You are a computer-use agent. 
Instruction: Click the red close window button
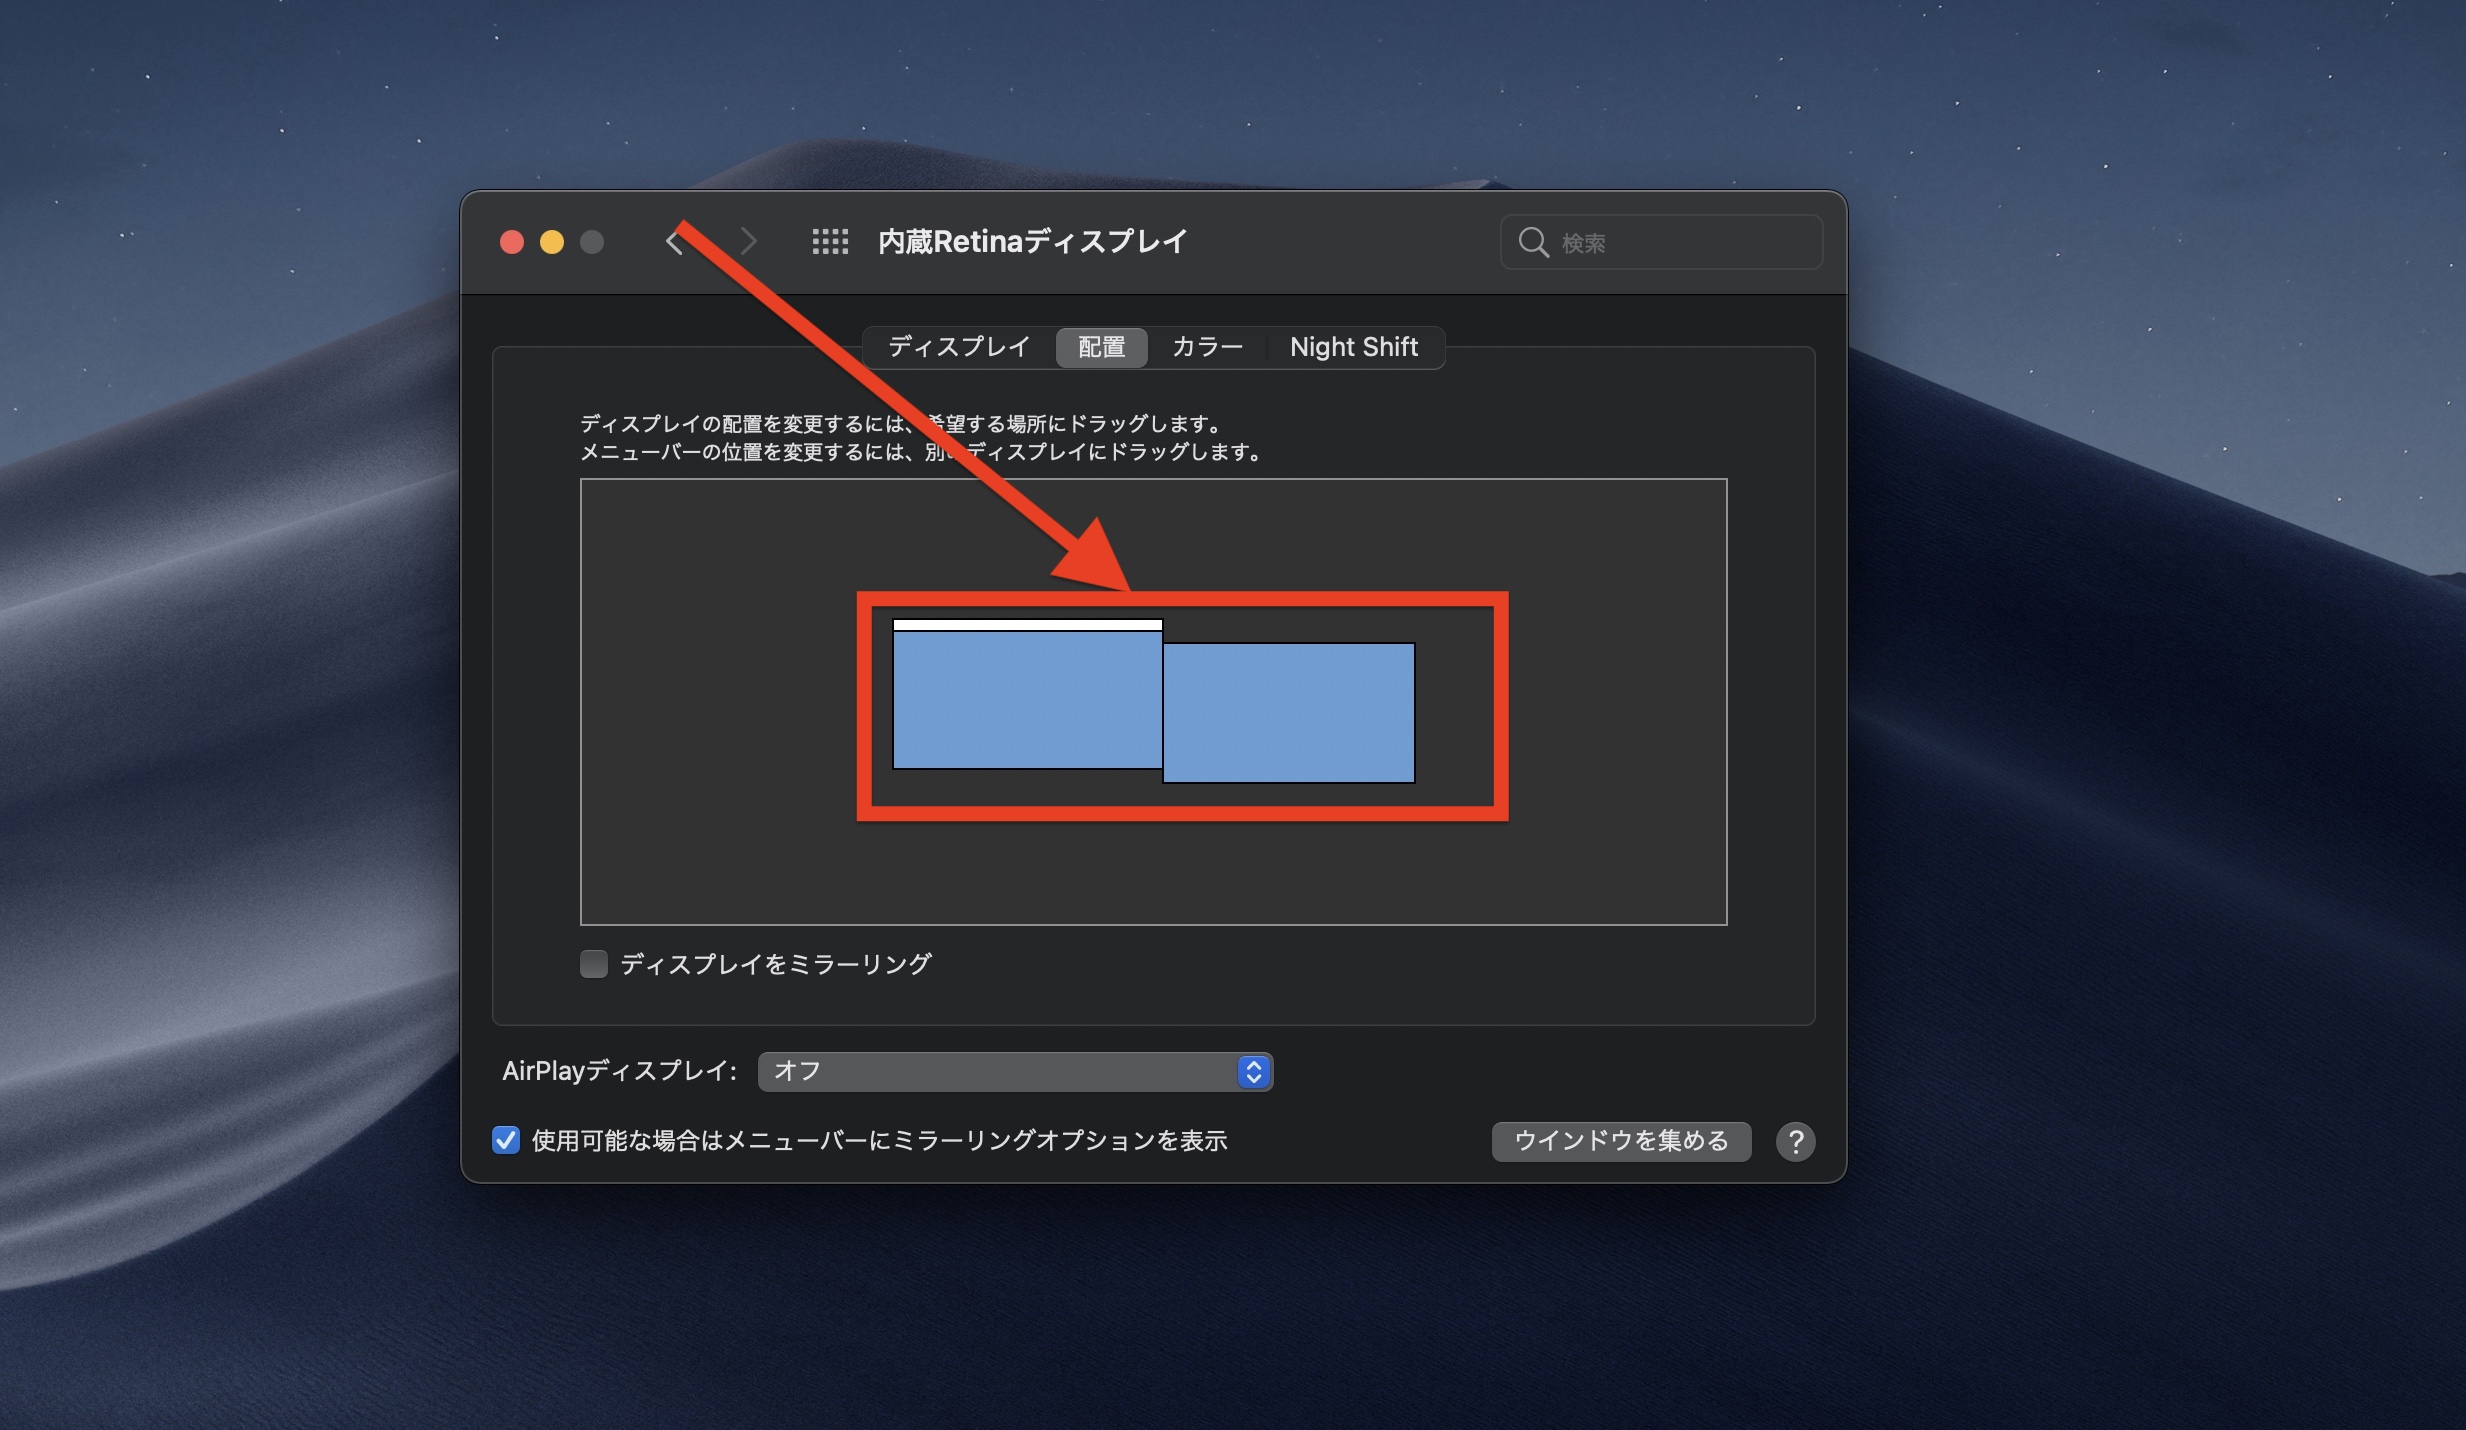click(512, 242)
